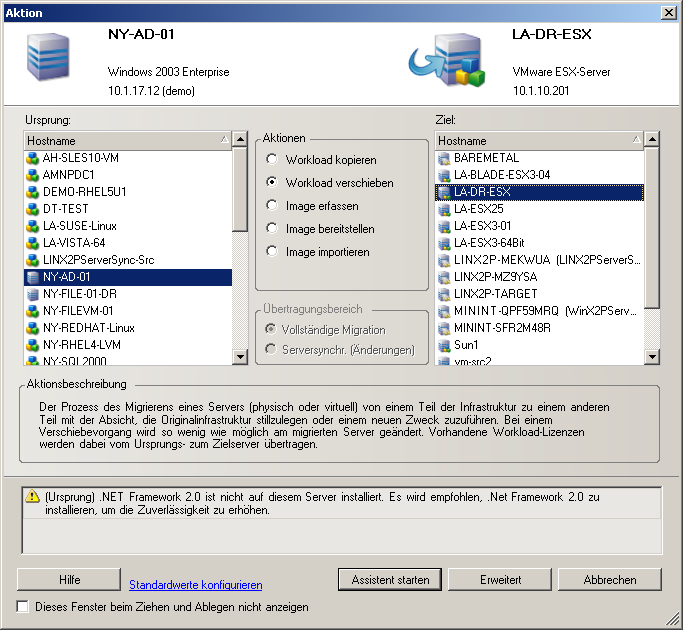Select 'BAREMETAL' in the target list
Viewport: 683px width, 630px height.
point(539,158)
